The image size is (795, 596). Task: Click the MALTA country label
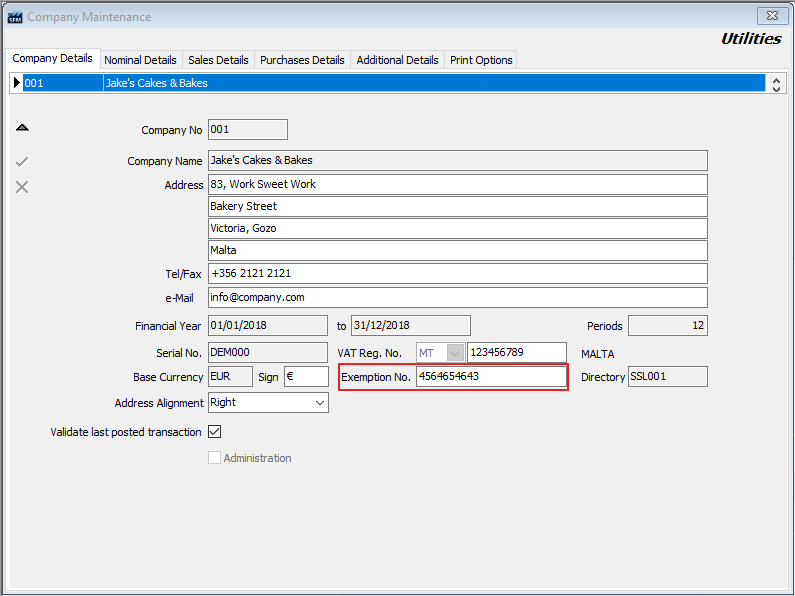[x=597, y=354]
